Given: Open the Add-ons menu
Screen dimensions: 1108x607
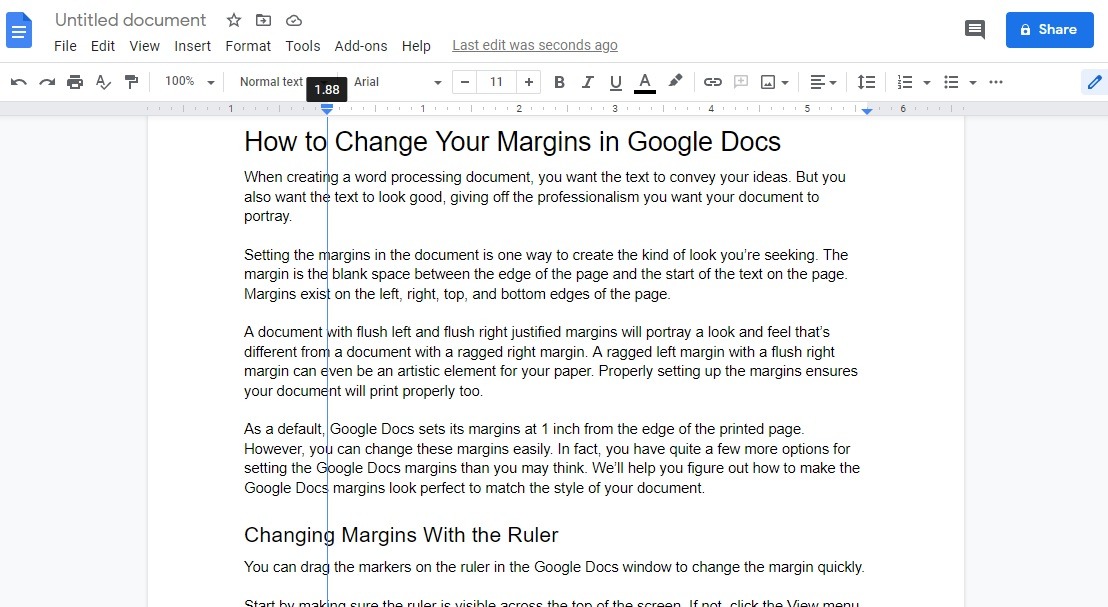Looking at the screenshot, I should point(360,46).
